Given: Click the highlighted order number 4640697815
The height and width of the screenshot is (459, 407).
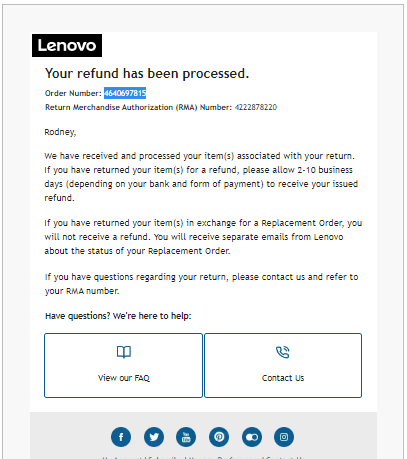Looking at the screenshot, I should pos(125,93).
